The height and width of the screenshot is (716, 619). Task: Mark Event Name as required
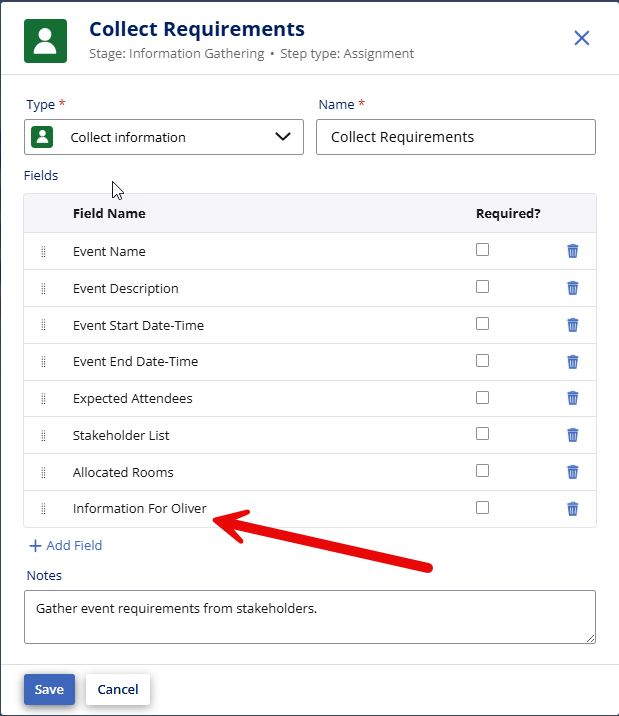[x=483, y=250]
